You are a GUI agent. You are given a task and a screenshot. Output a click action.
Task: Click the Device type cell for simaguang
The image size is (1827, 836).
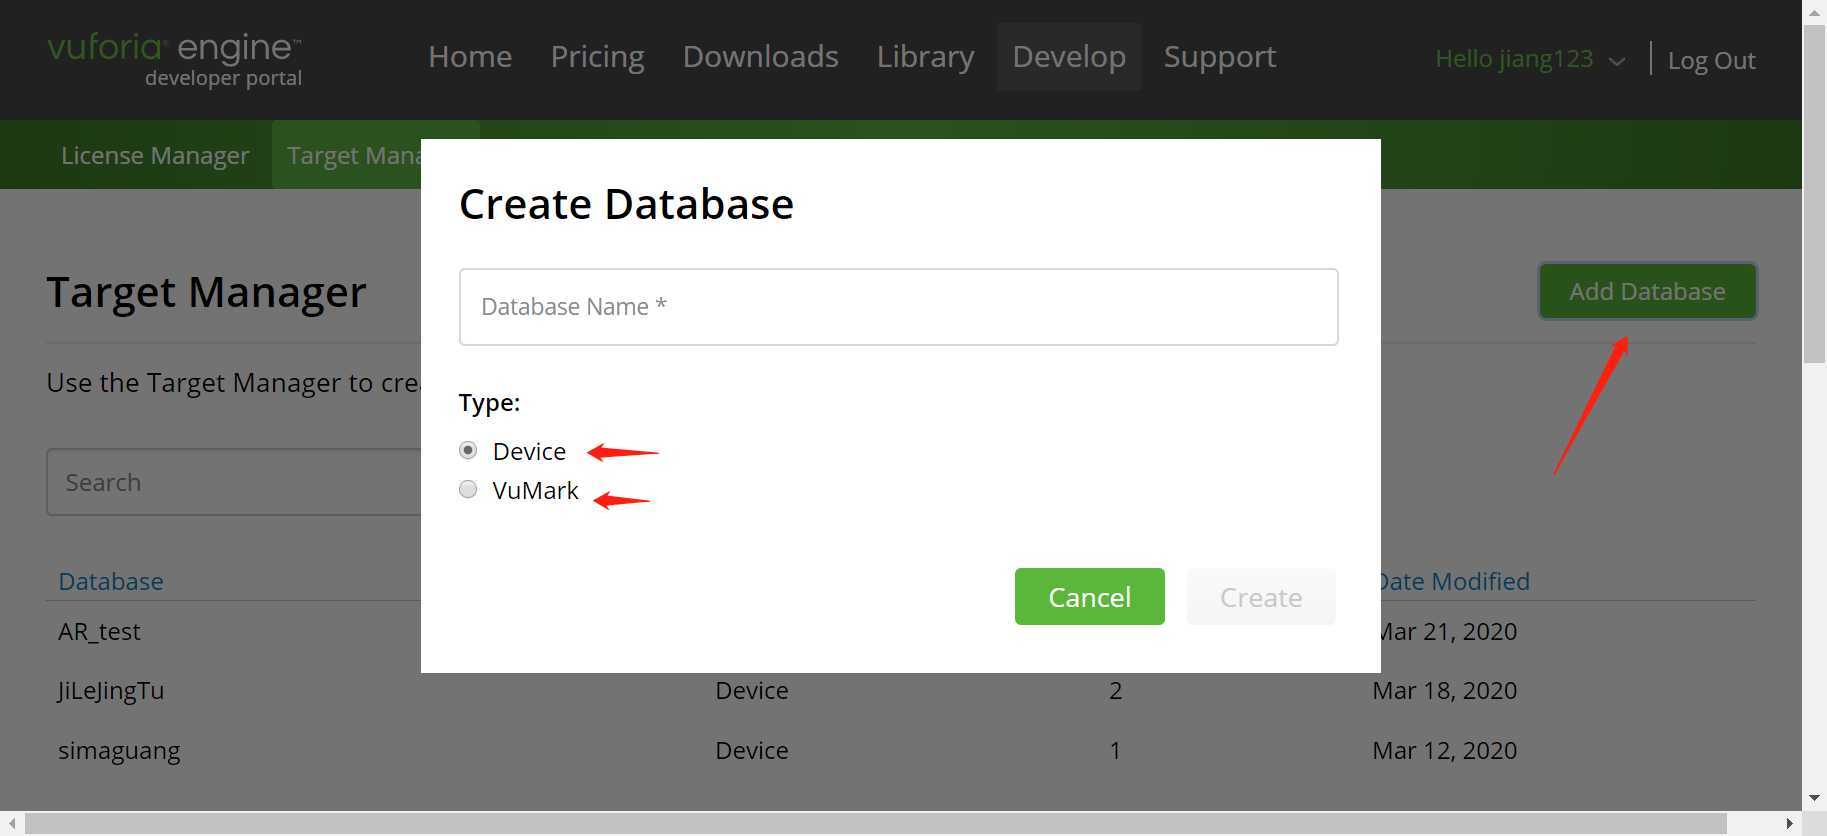click(752, 751)
